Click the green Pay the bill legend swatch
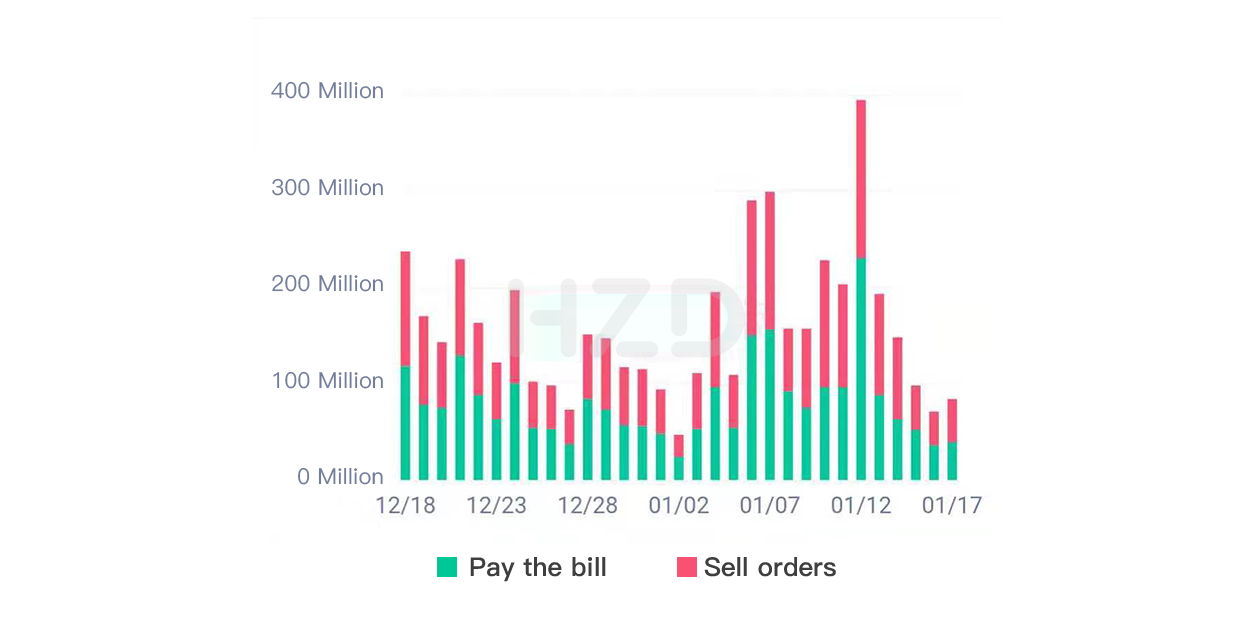The image size is (1254, 641). point(447,567)
